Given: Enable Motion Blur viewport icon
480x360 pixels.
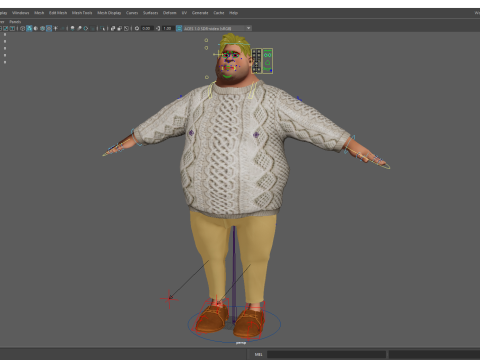Looking at the screenshot, I should (x=79, y=28).
